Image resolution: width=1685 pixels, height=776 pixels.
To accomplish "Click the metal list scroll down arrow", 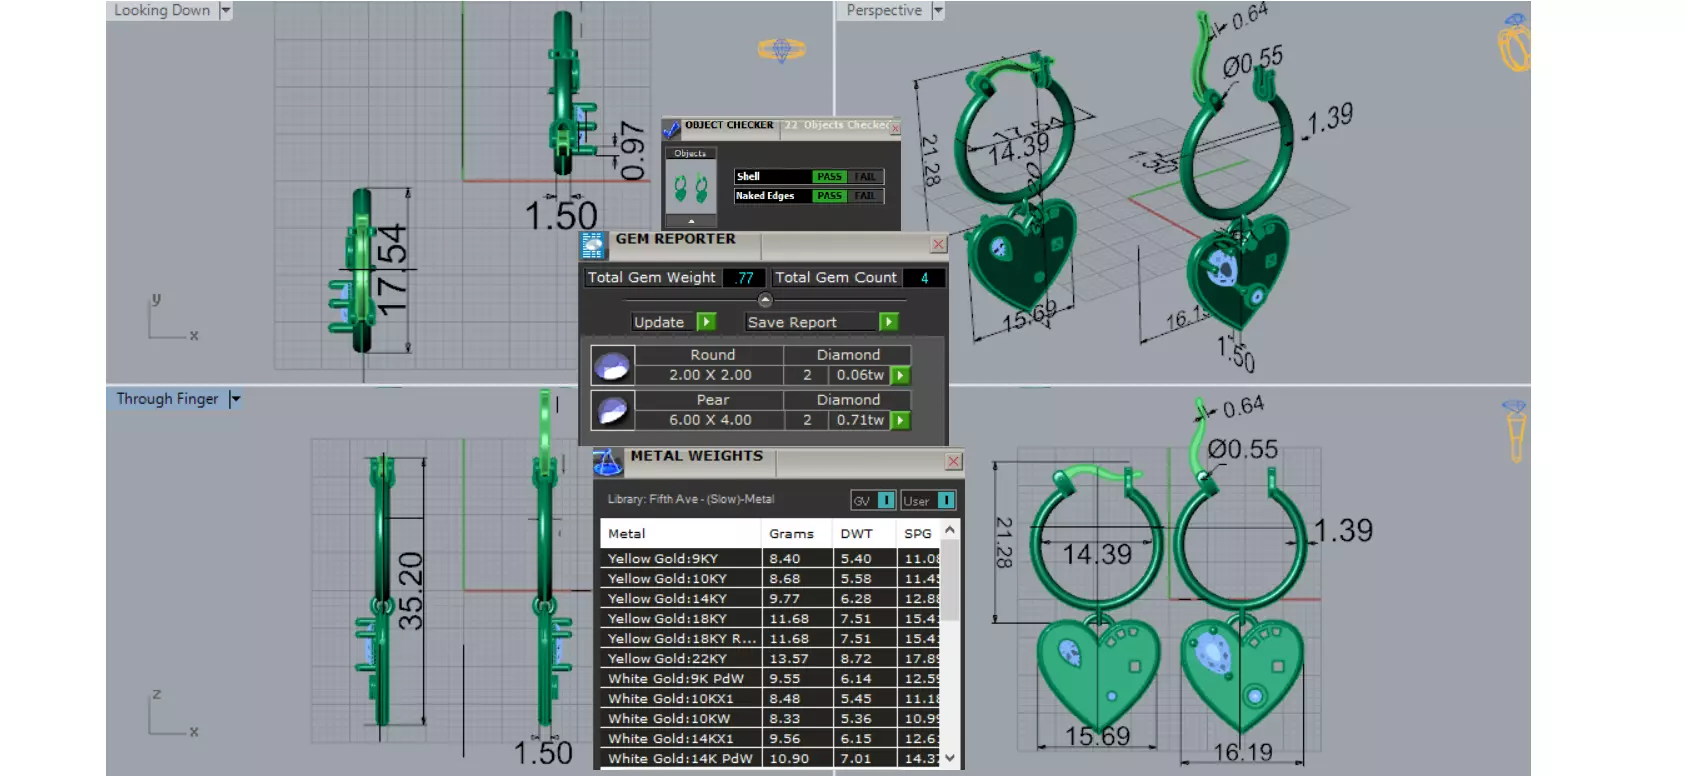I will click(x=950, y=758).
